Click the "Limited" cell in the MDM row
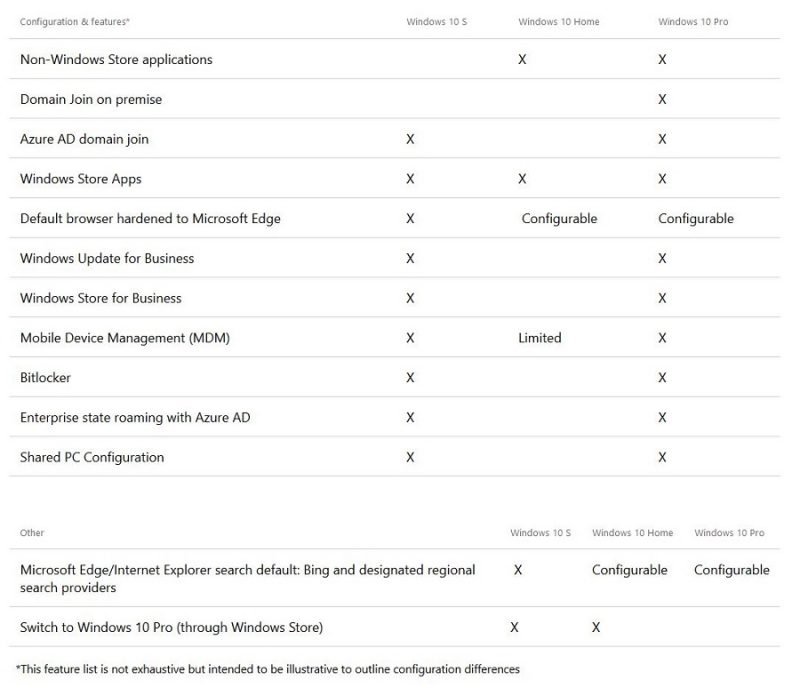The height and width of the screenshot is (696, 800). [540, 338]
